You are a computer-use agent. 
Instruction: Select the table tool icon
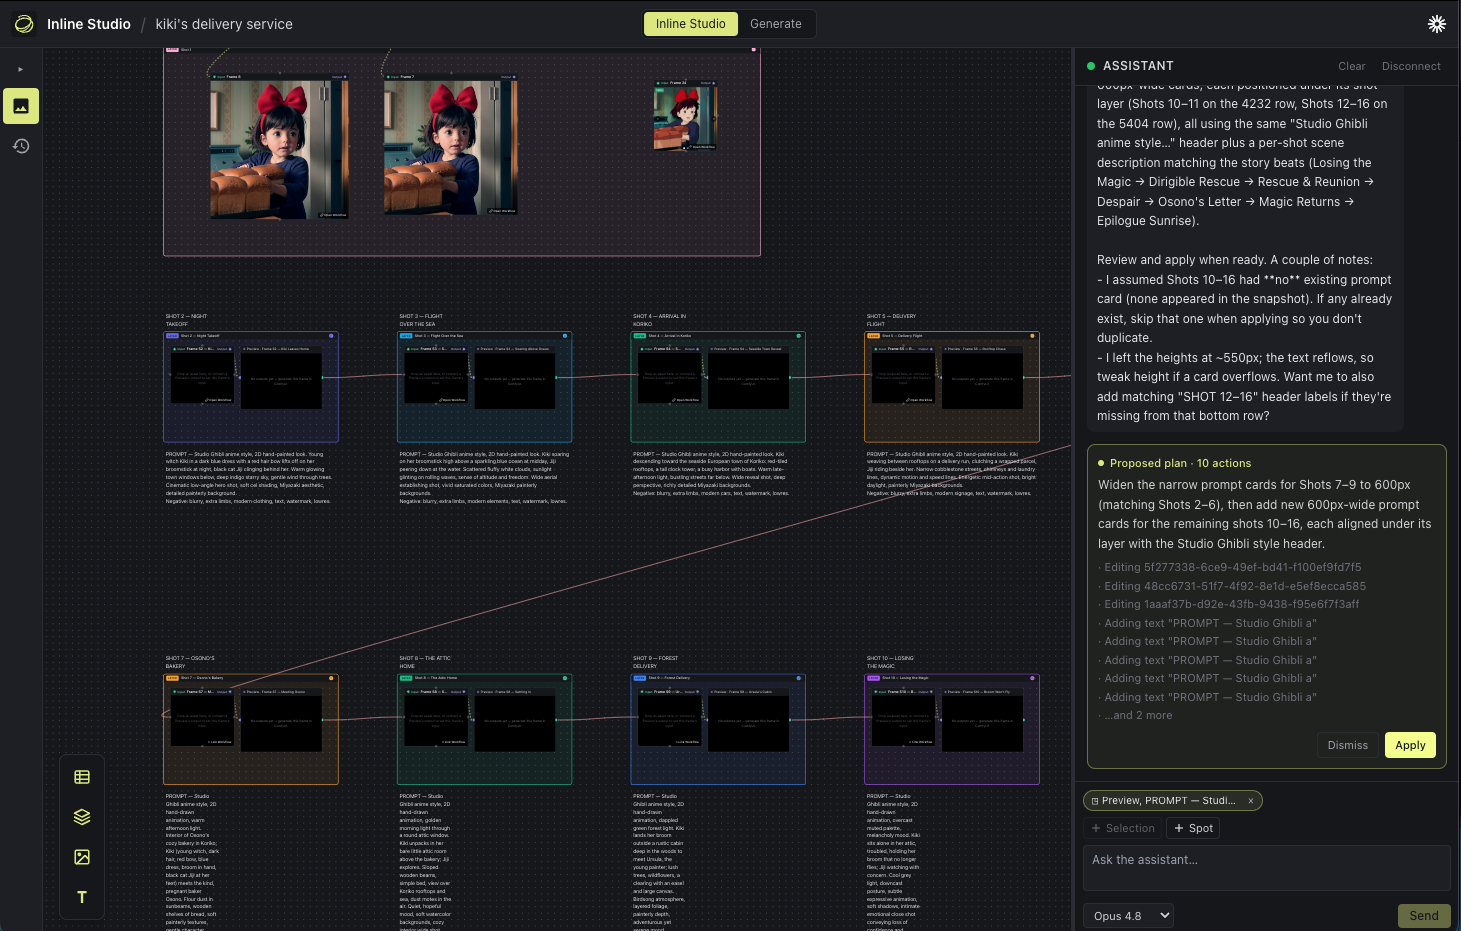pos(82,777)
